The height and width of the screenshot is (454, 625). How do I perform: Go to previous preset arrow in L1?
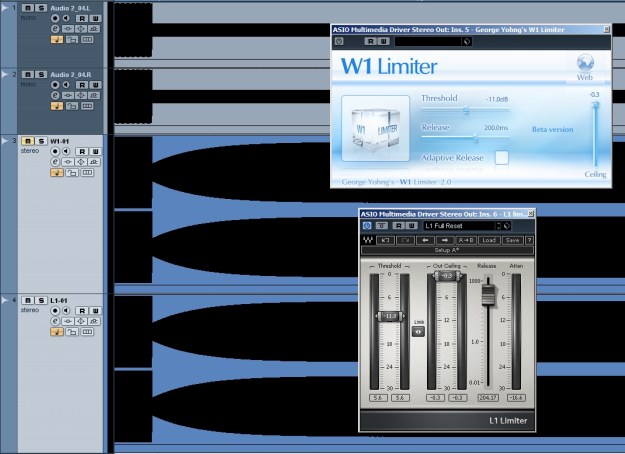click(425, 240)
